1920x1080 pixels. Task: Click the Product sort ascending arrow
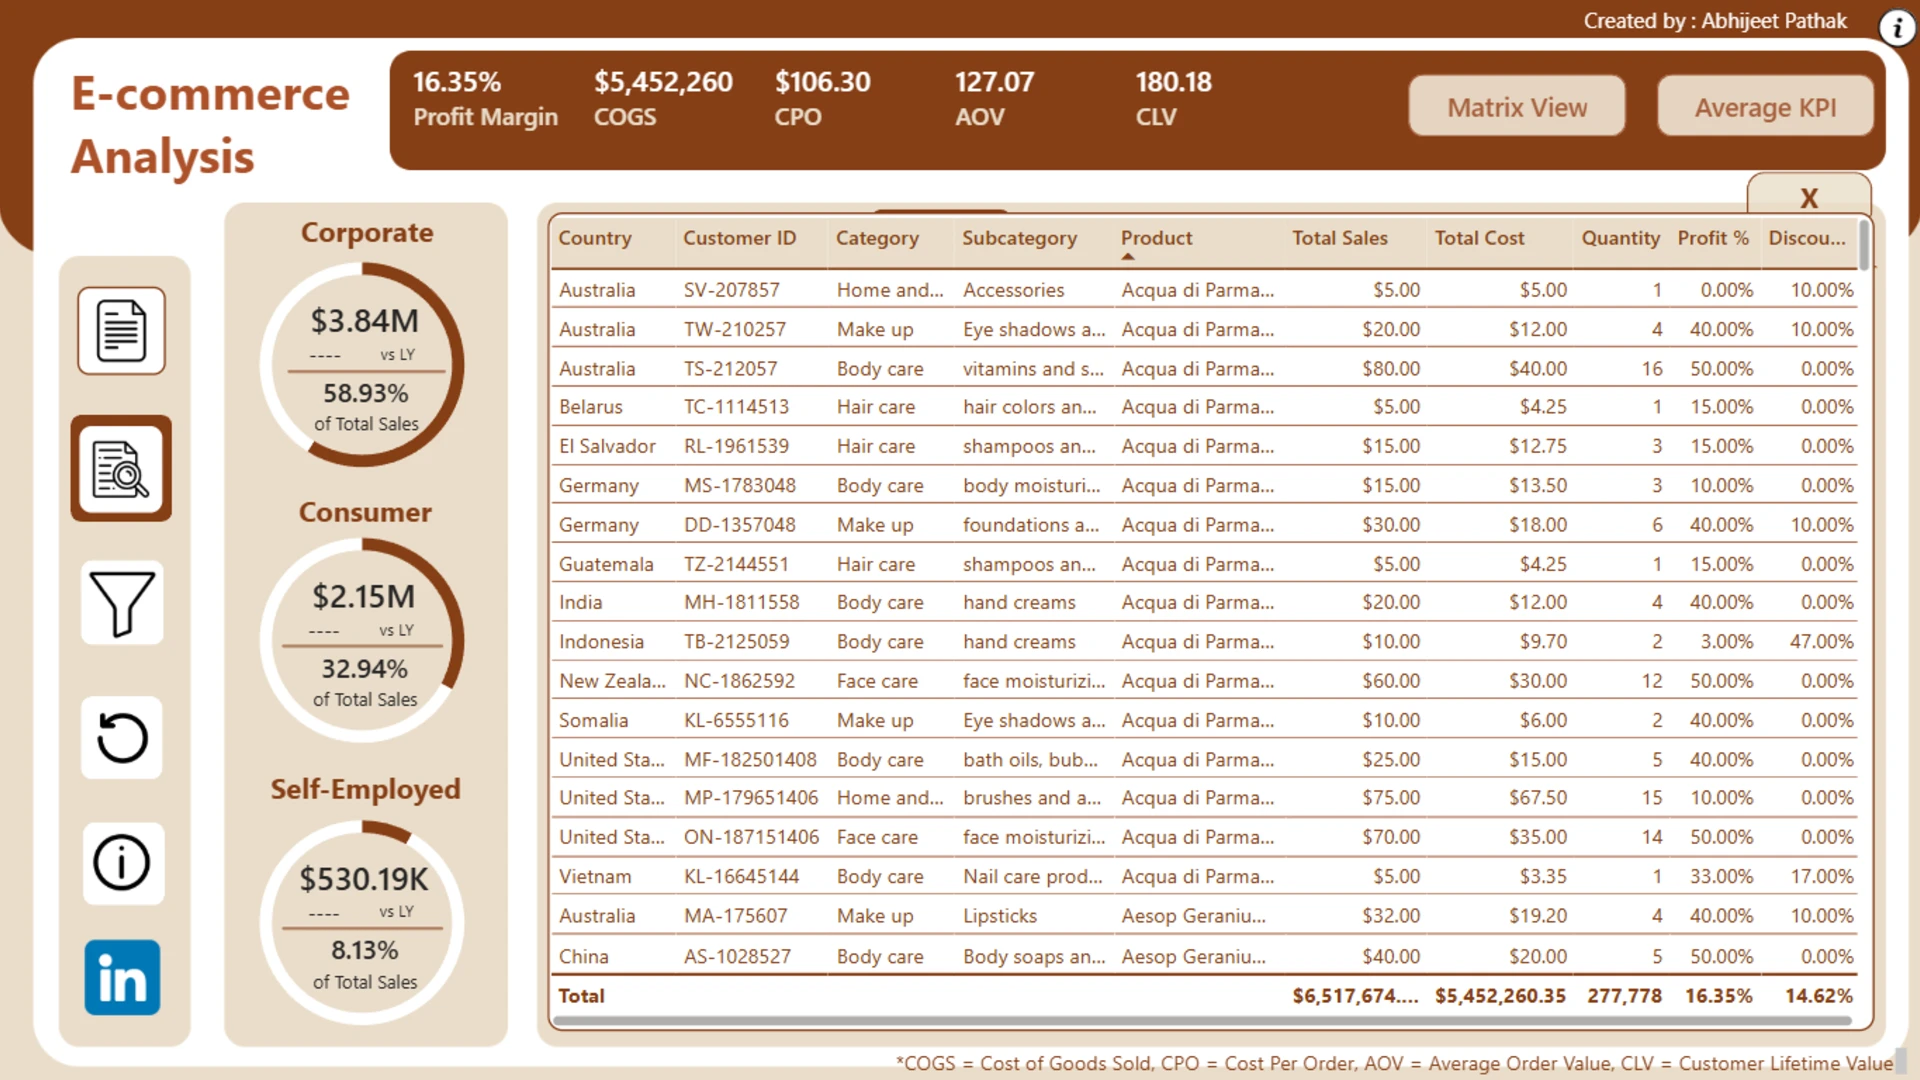pos(1128,257)
